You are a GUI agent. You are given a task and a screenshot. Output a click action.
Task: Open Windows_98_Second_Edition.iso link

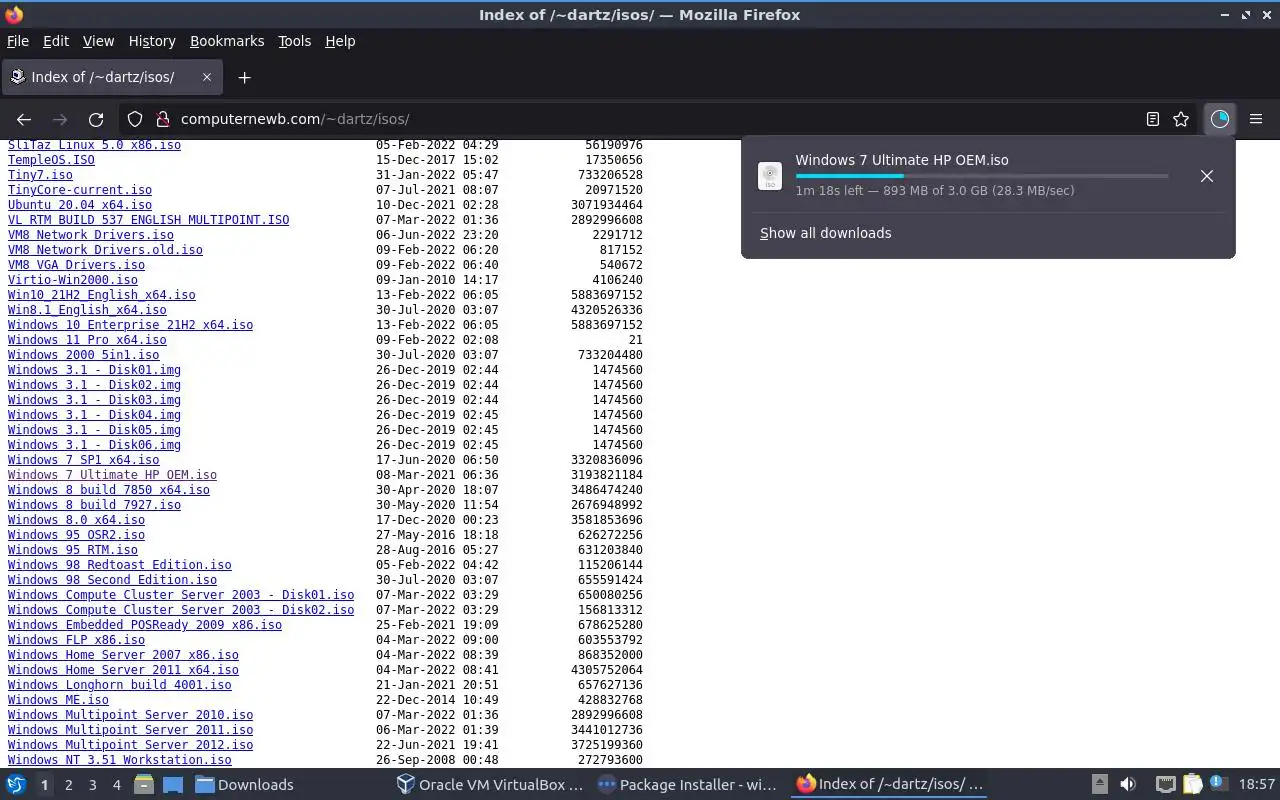(x=112, y=580)
